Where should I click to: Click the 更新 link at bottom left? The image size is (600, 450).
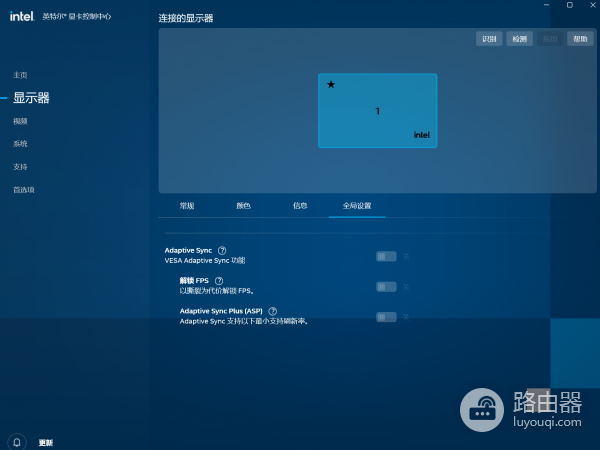(x=46, y=443)
